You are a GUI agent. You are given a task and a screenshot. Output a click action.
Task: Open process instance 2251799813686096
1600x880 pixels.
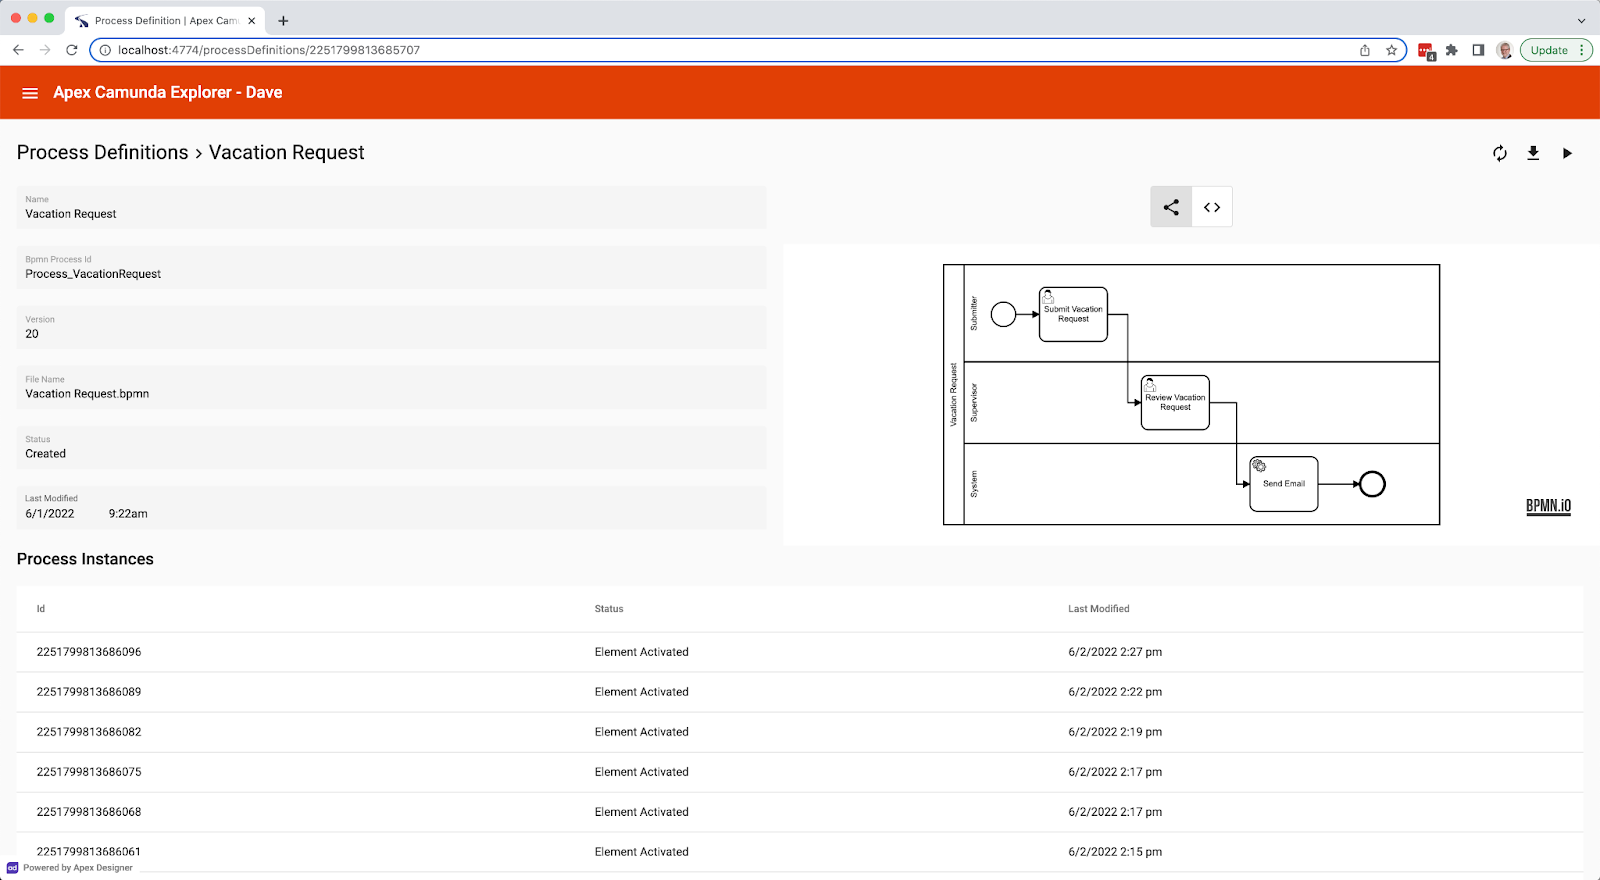pyautogui.click(x=89, y=652)
